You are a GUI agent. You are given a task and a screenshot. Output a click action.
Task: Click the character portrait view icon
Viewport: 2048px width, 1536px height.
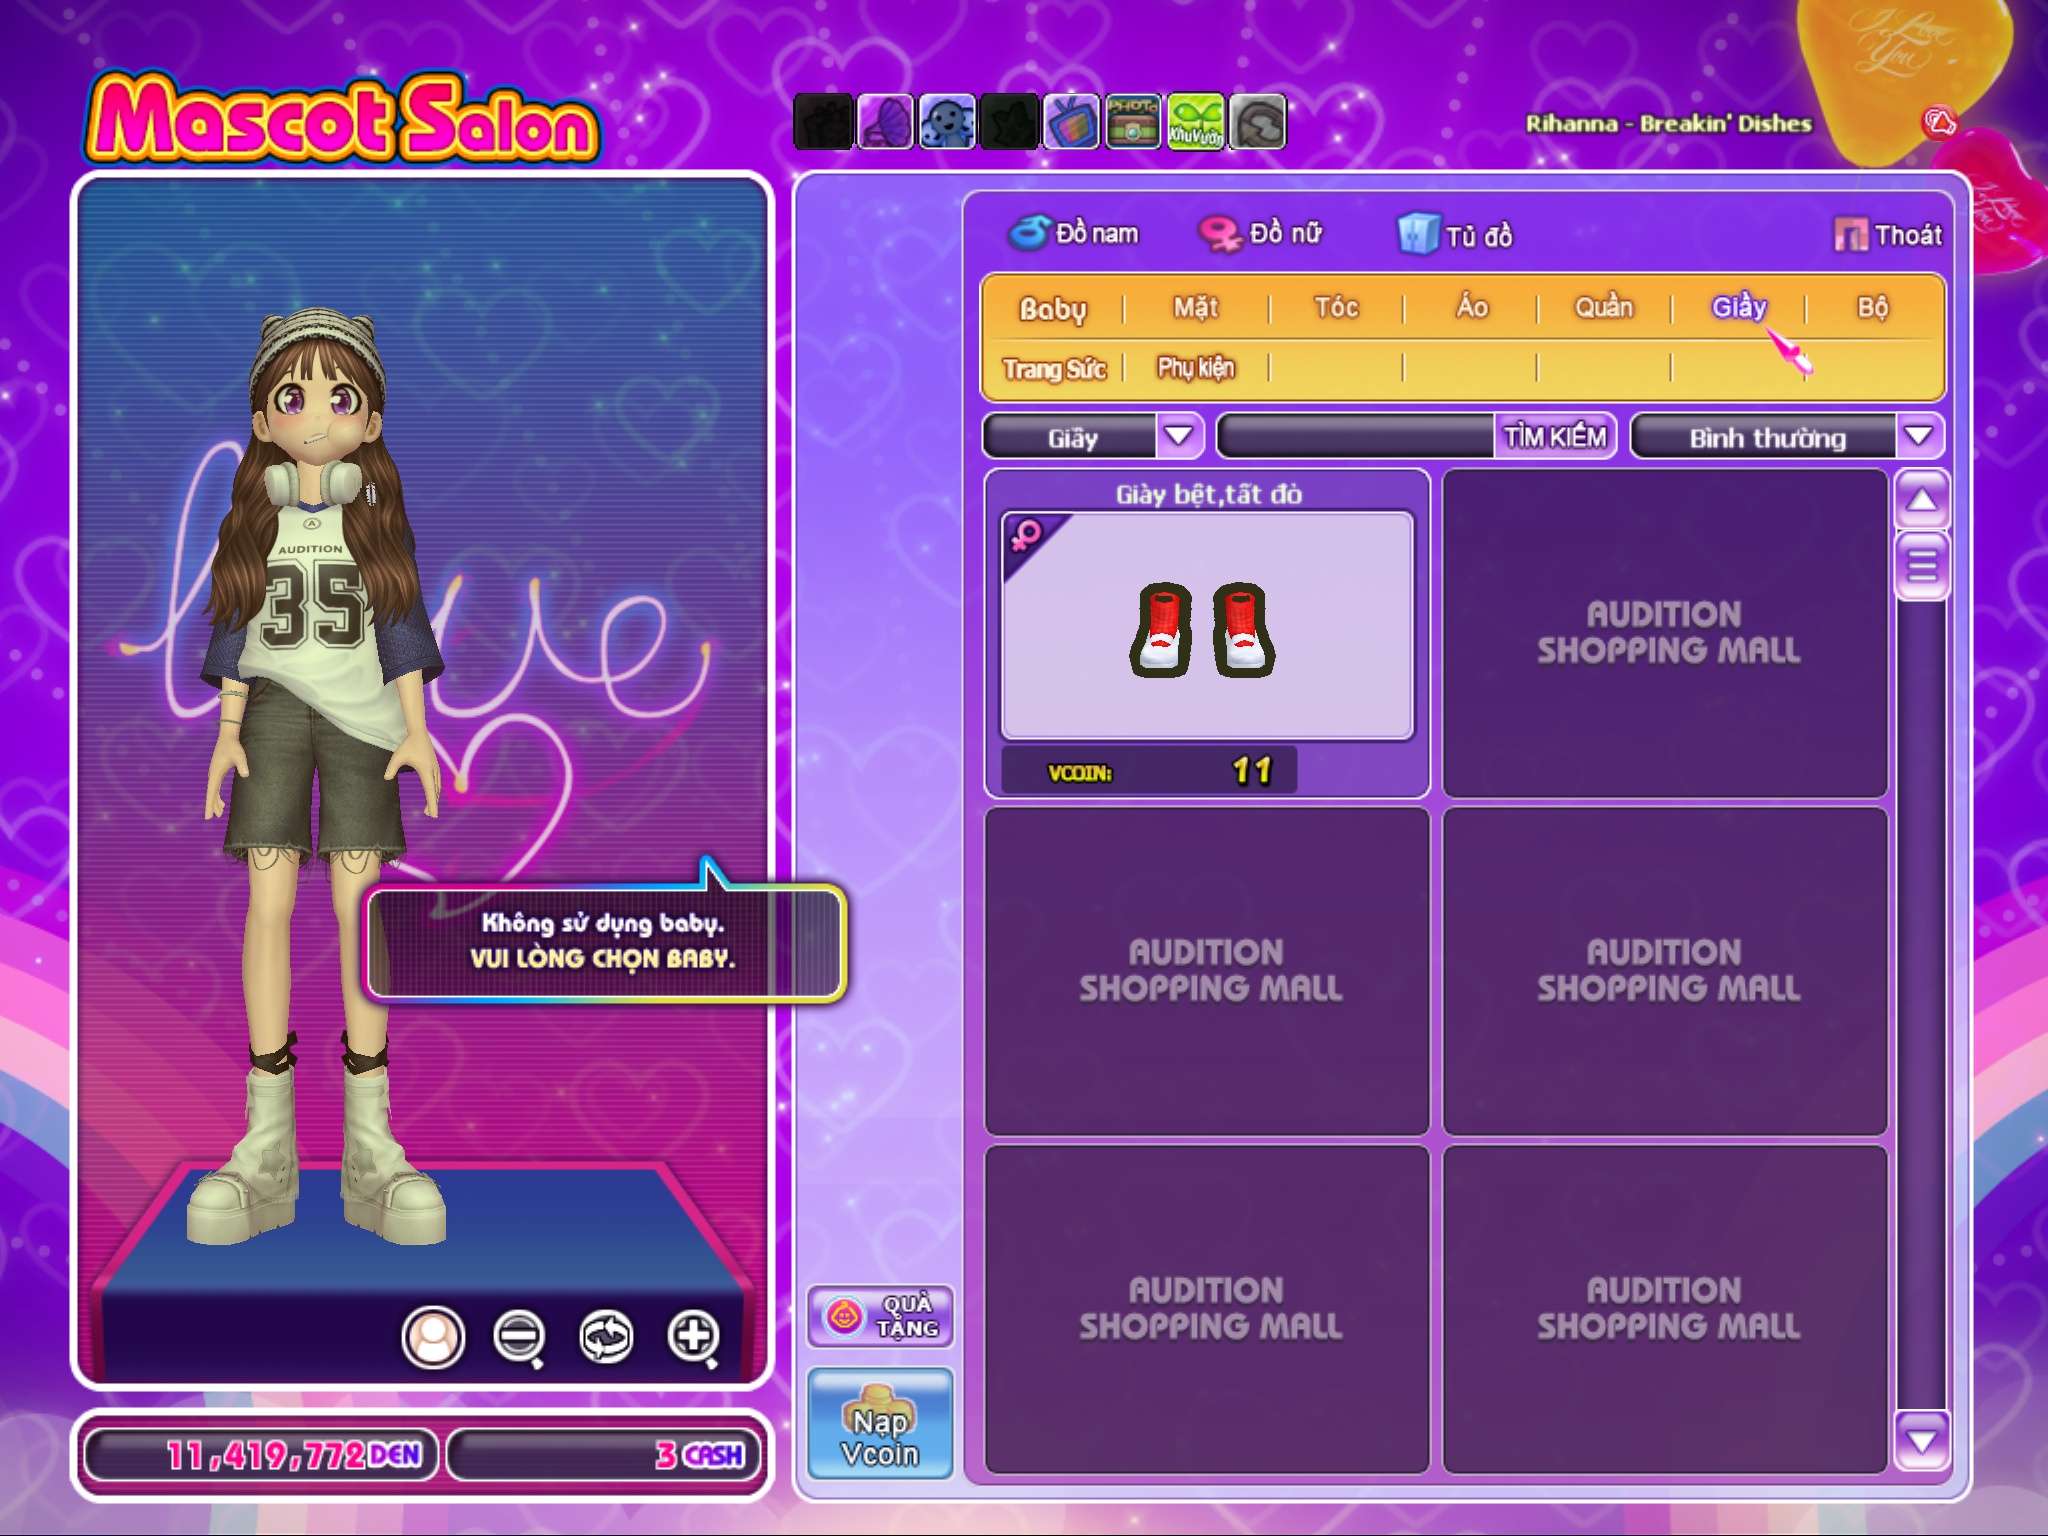tap(433, 1336)
